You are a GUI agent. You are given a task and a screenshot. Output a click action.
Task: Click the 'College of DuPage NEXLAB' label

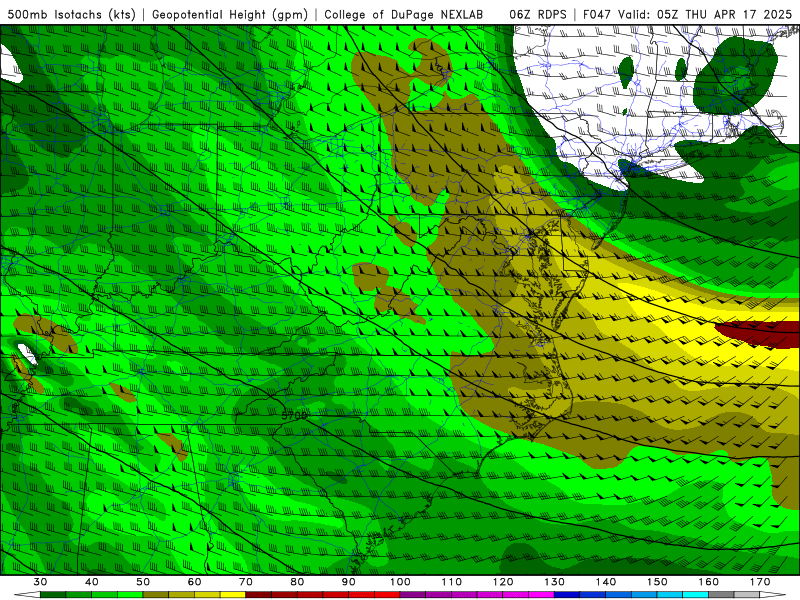click(x=404, y=14)
